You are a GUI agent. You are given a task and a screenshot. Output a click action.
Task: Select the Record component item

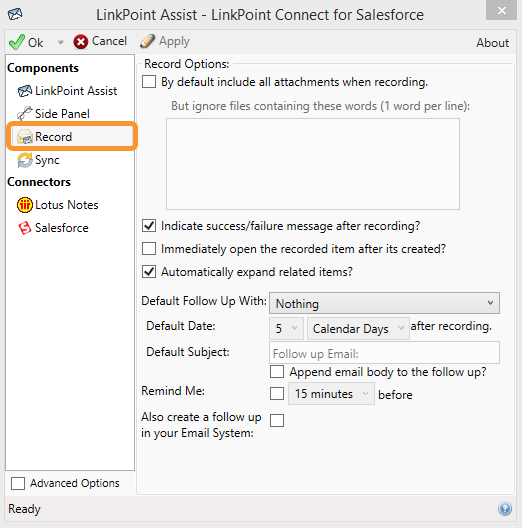pyautogui.click(x=72, y=136)
